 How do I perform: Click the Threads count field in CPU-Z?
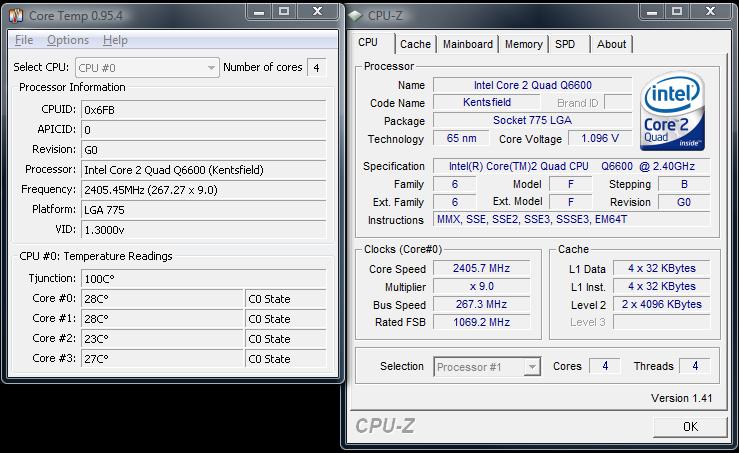(695, 366)
